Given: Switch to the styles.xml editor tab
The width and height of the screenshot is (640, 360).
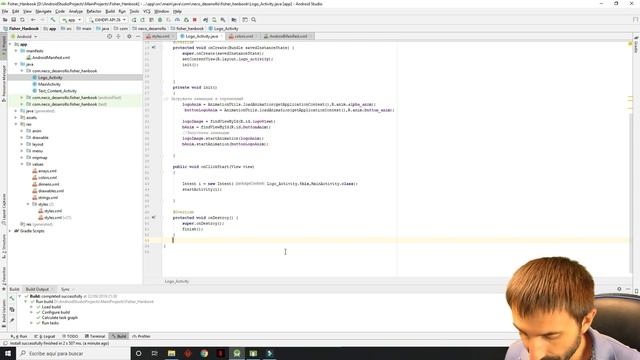Looking at the screenshot, I should pos(160,36).
